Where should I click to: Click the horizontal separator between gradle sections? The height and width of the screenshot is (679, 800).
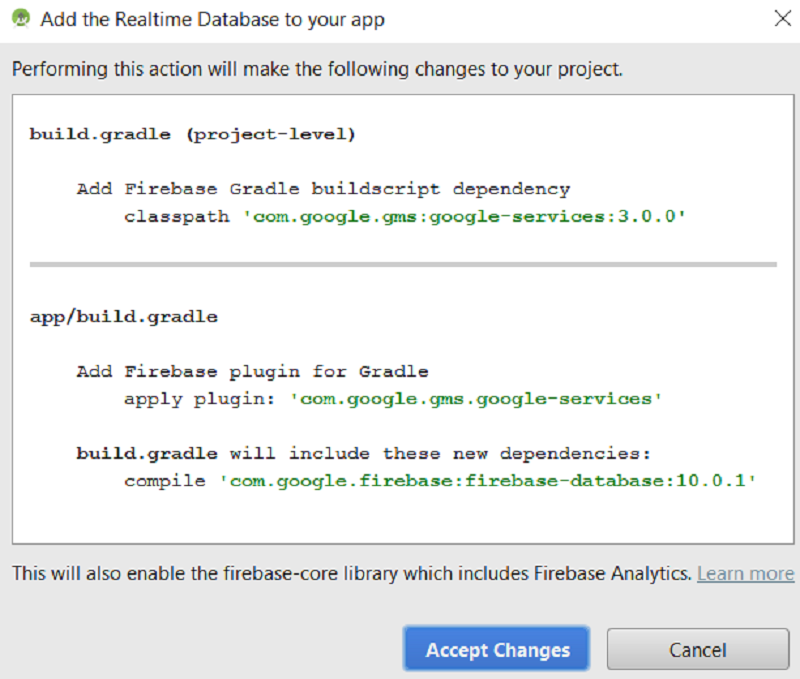(x=403, y=264)
